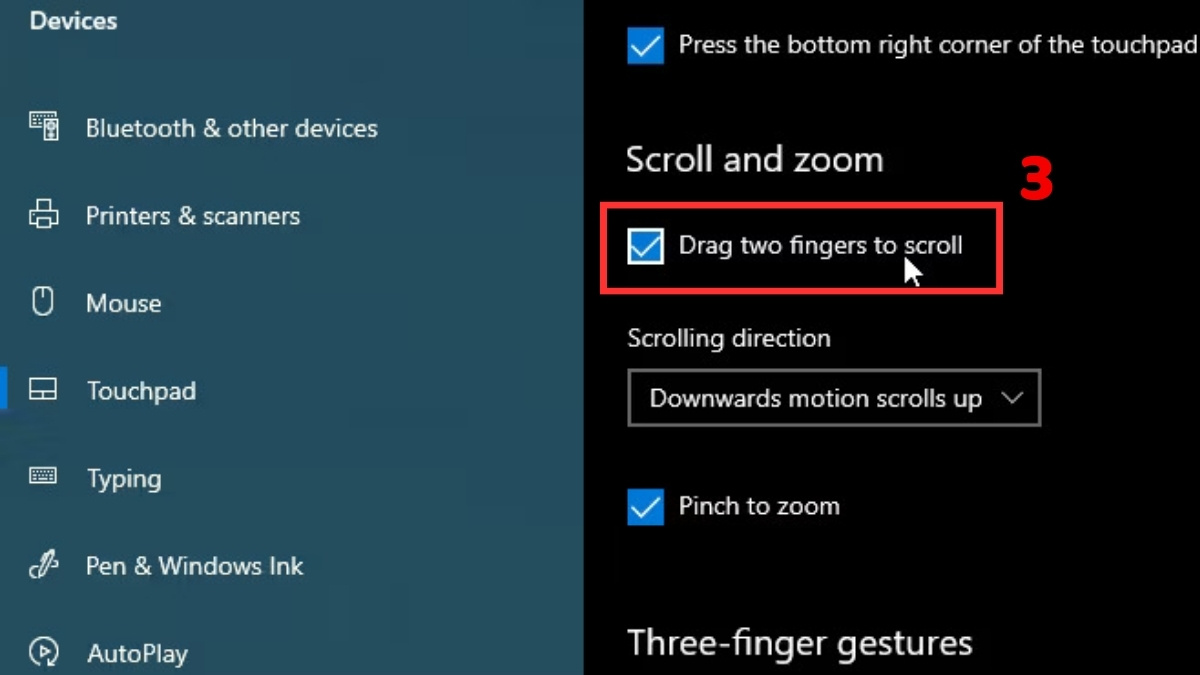1200x675 pixels.
Task: Click the Pen & Windows Ink icon
Action: coord(44,565)
